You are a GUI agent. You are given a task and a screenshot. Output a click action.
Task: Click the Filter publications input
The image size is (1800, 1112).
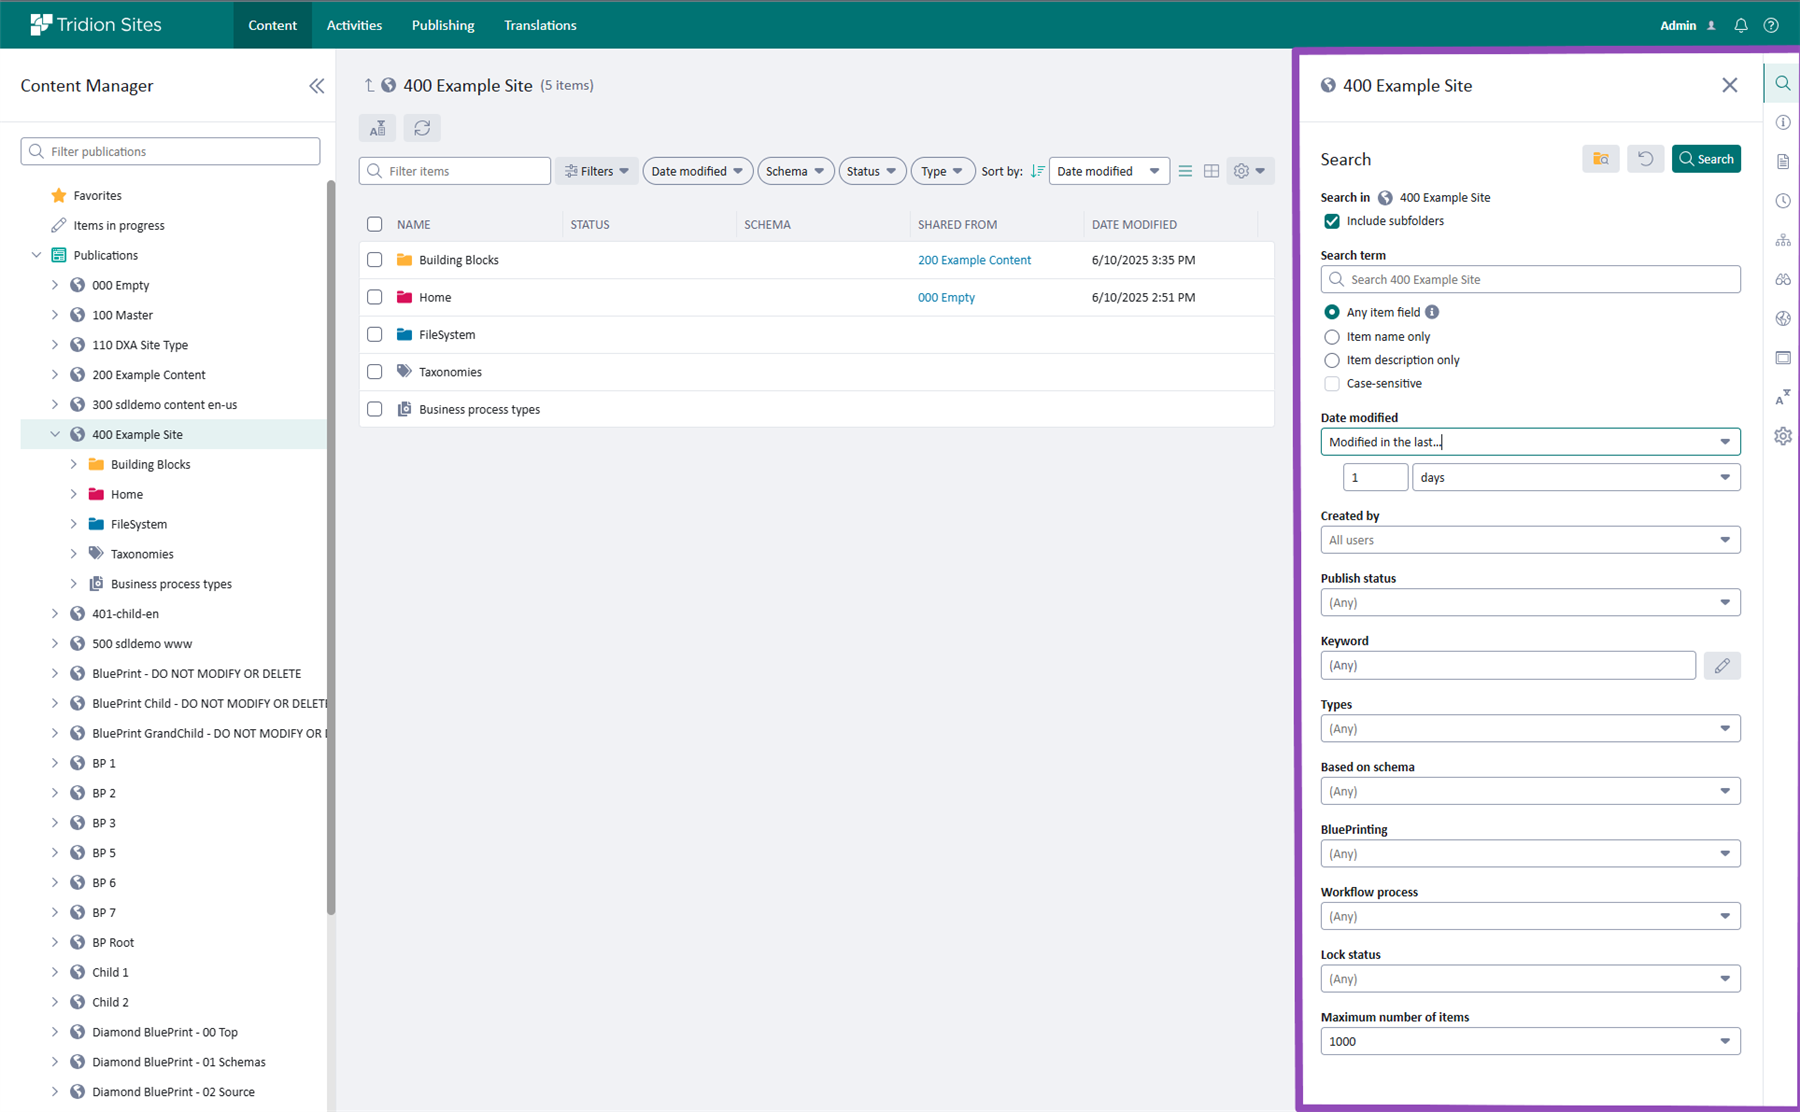(170, 151)
